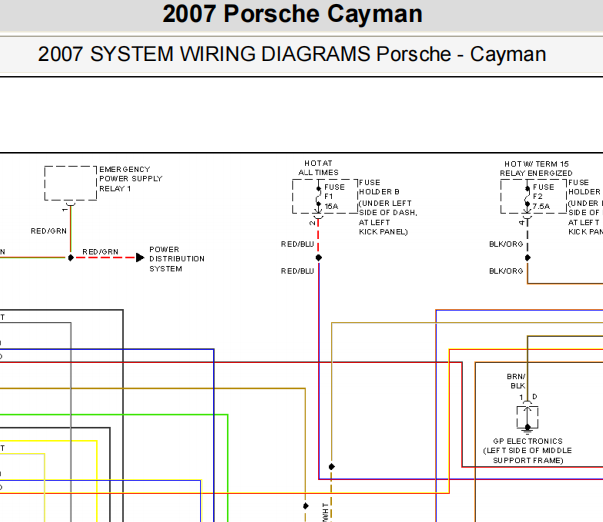This screenshot has width=603, height=522.
Task: Click the '2007 Porsche Cayman' page title
Action: [292, 14]
